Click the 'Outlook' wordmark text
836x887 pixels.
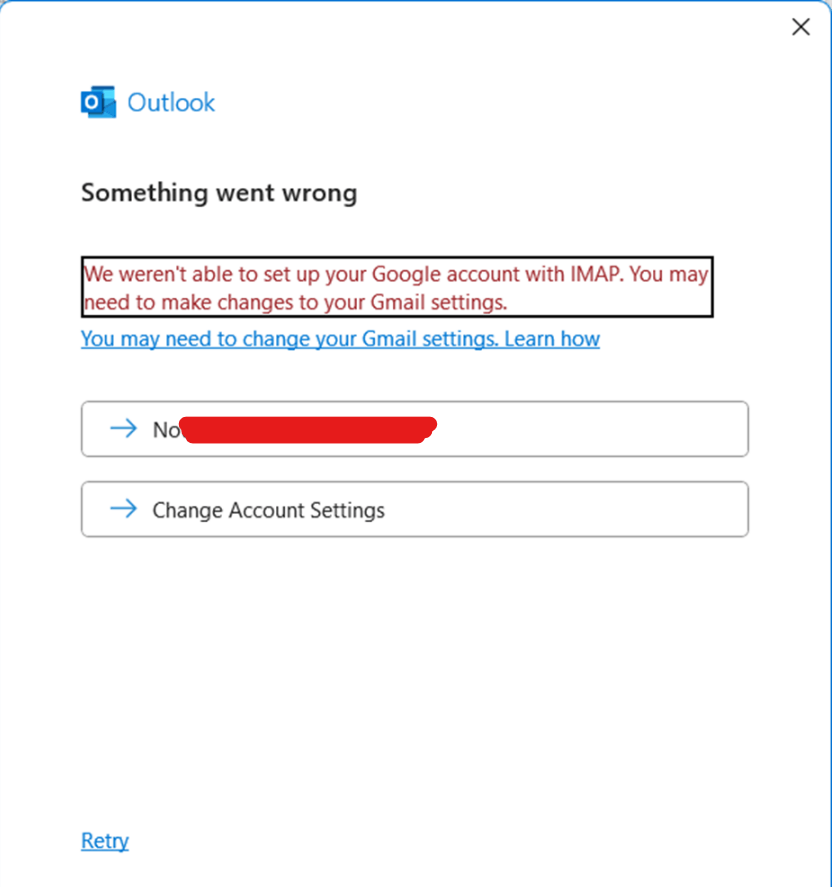[x=171, y=103]
